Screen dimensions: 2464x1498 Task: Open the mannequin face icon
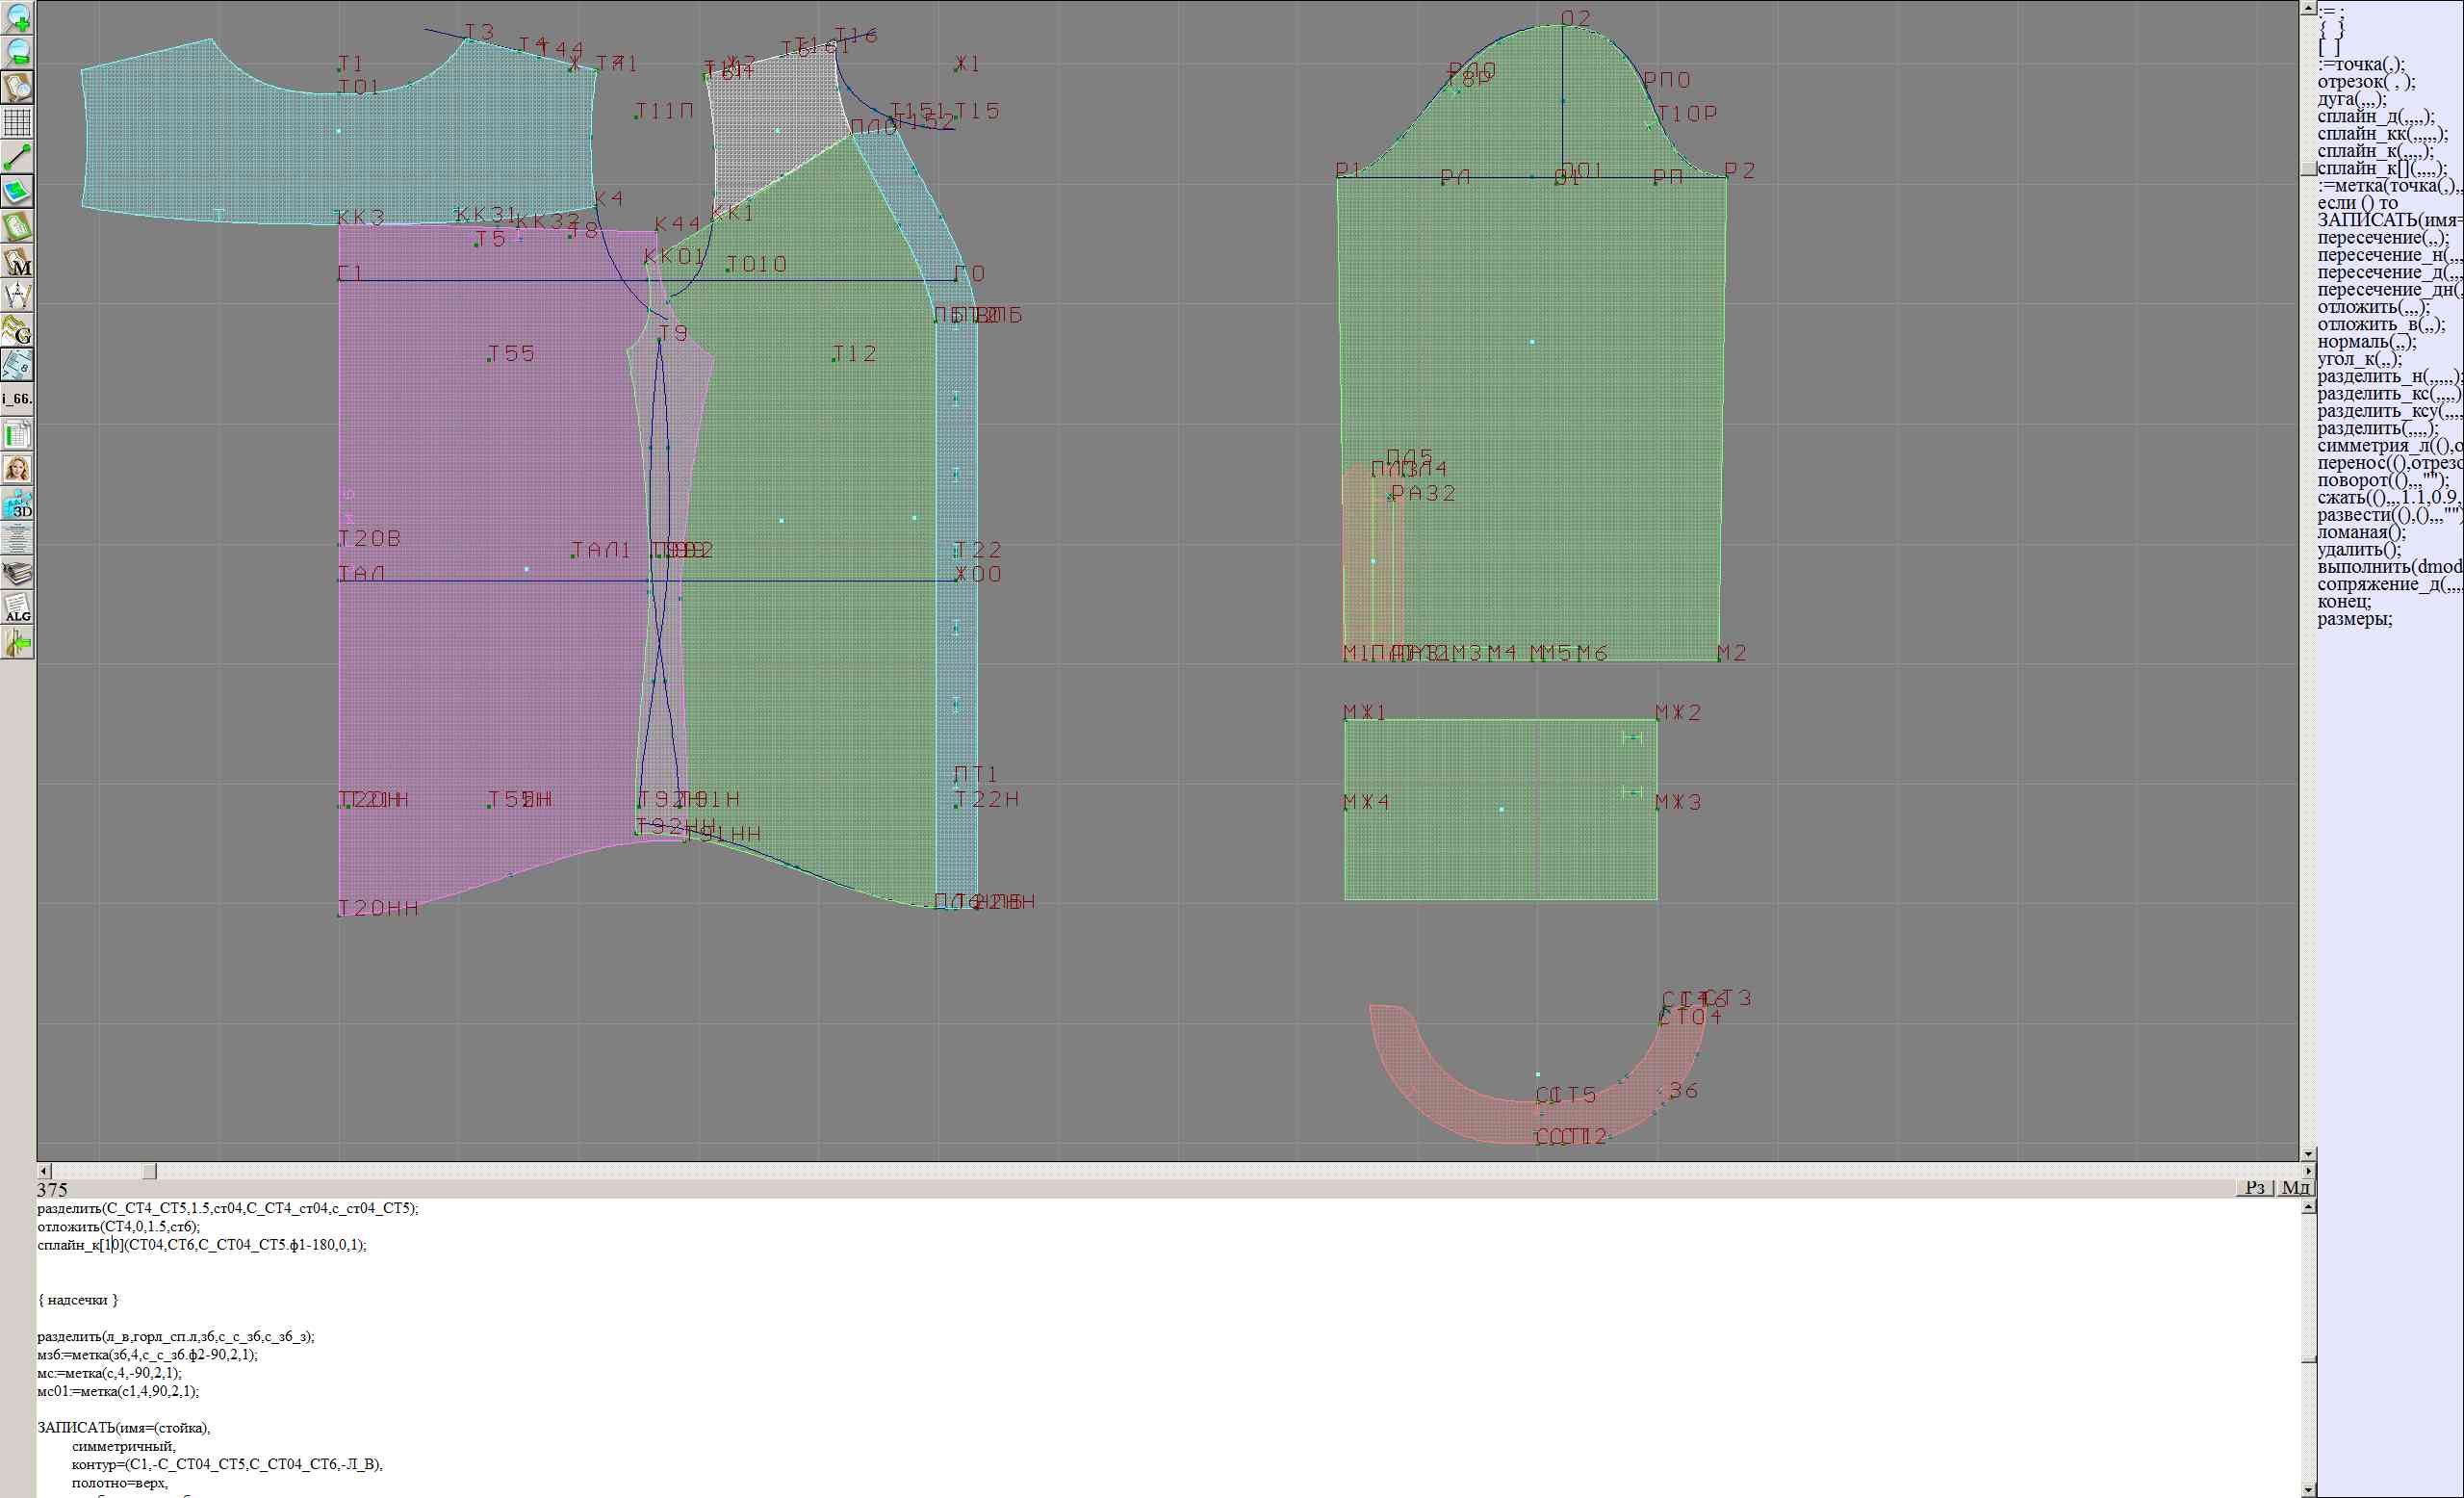(17, 469)
